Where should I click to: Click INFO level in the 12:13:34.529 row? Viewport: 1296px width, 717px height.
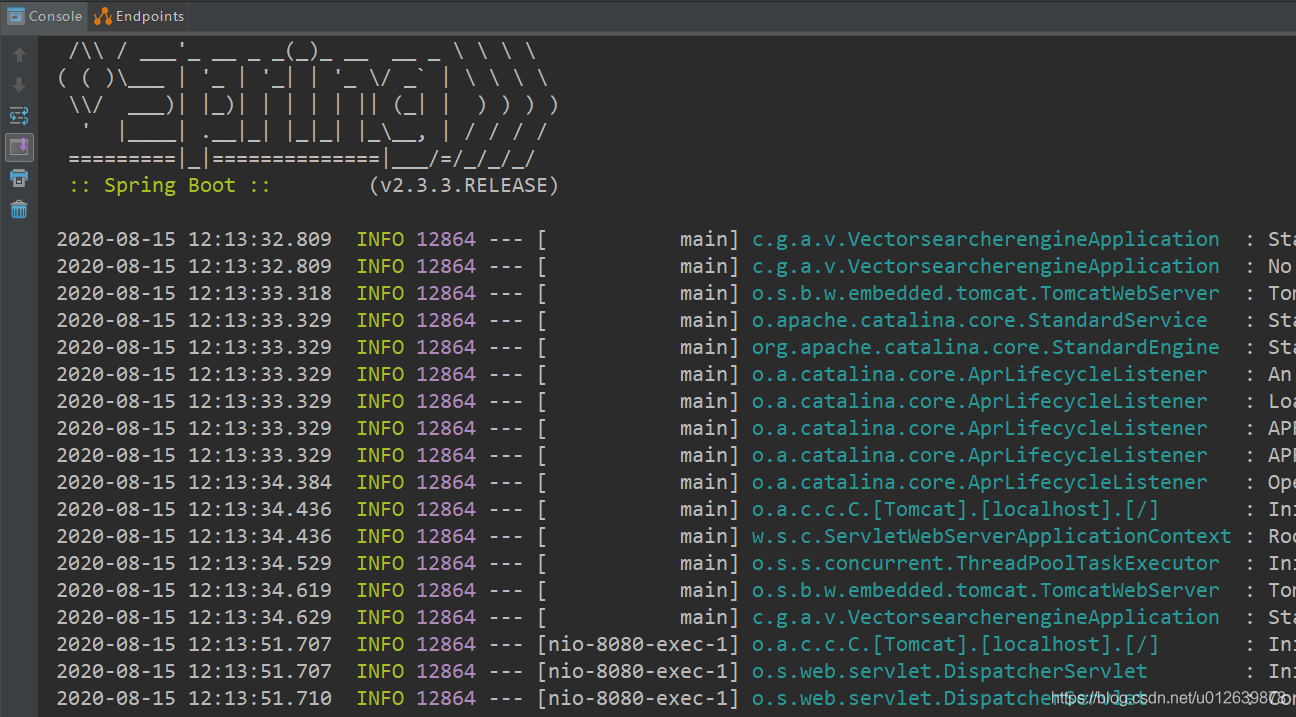[380, 563]
